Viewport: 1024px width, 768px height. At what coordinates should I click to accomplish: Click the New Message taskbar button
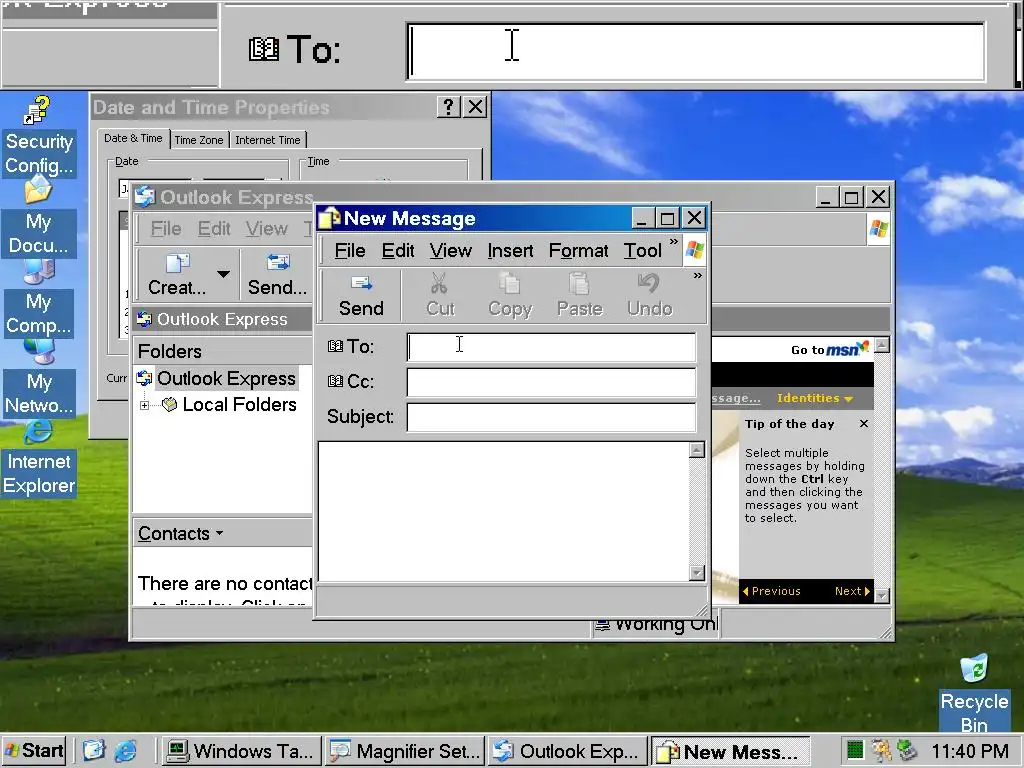tap(729, 752)
